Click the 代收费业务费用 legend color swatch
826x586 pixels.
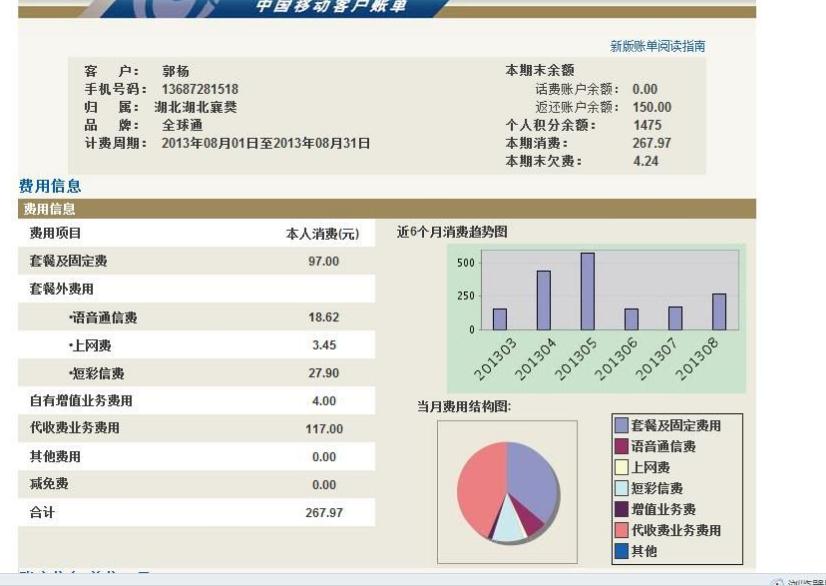(x=622, y=530)
